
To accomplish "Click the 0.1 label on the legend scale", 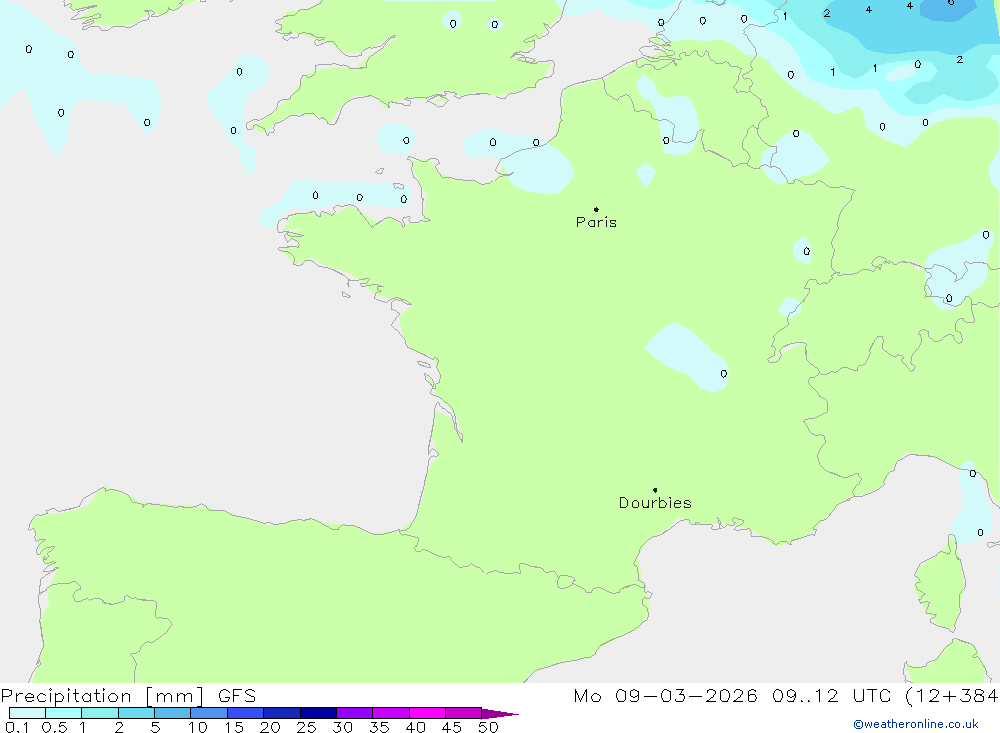I will tap(16, 727).
